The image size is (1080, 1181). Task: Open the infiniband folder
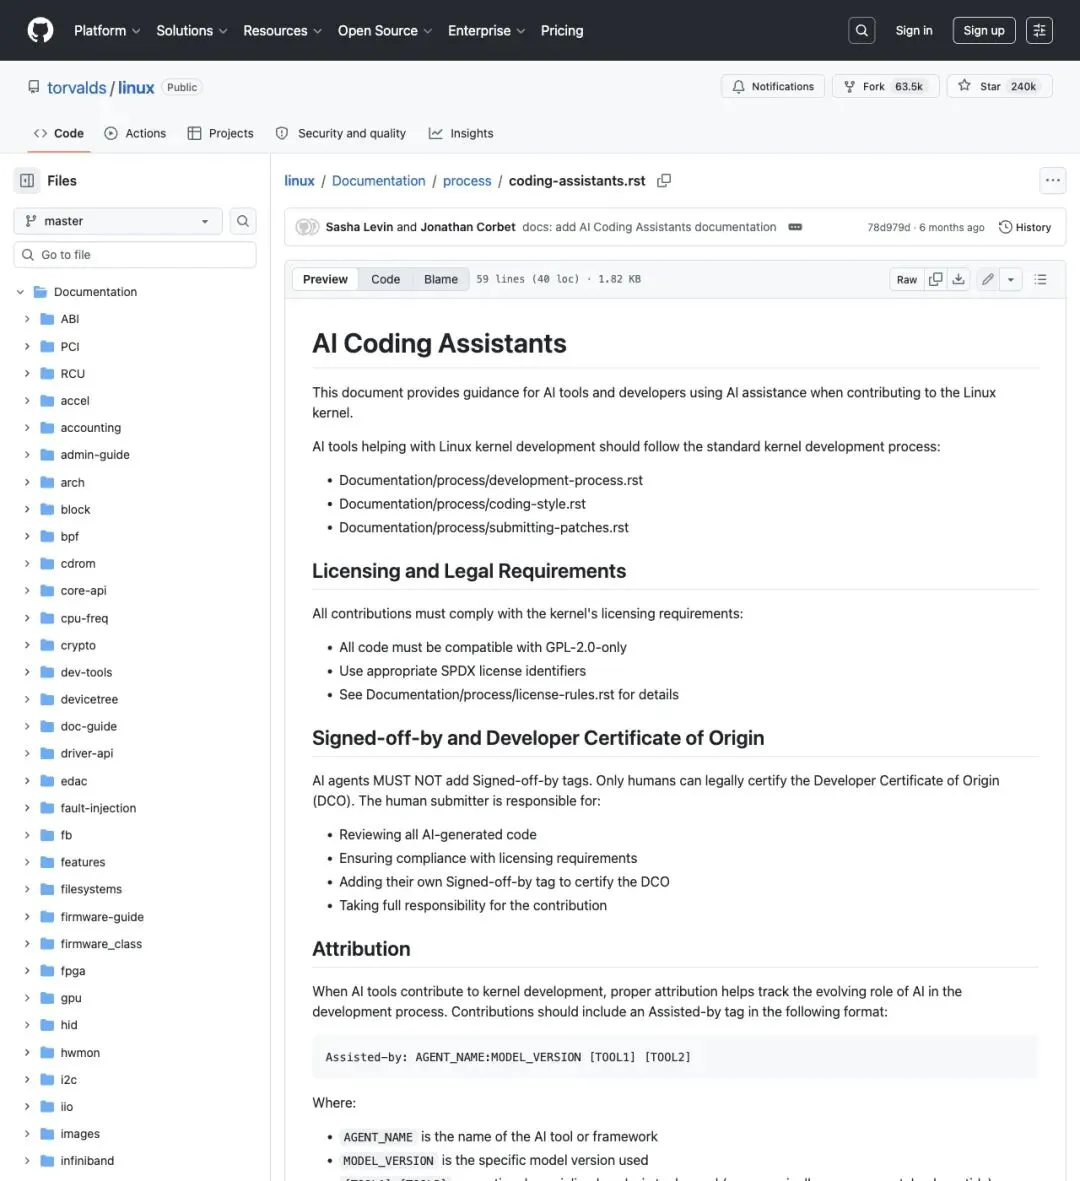[x=87, y=1161]
